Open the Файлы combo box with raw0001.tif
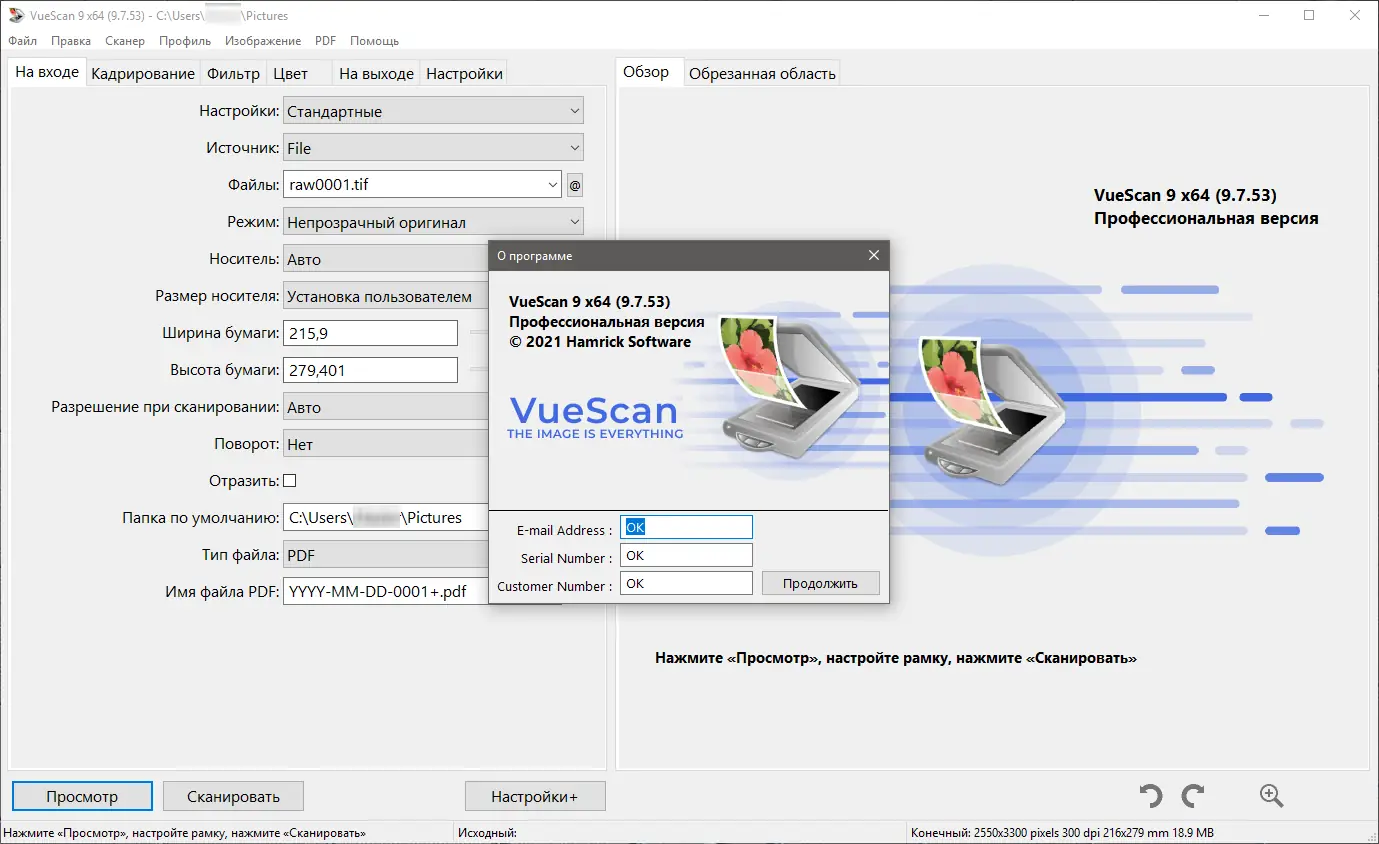 [x=423, y=185]
